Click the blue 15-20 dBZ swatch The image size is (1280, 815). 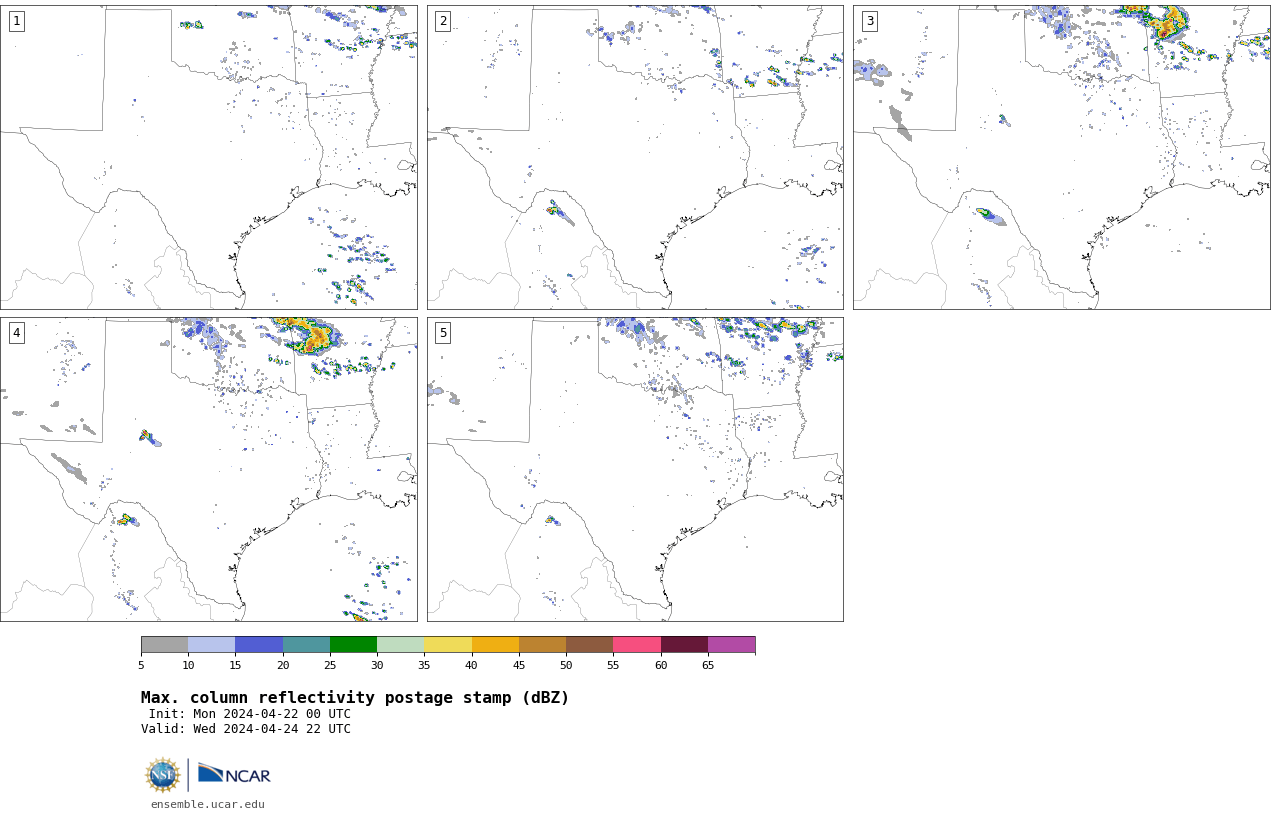259,644
